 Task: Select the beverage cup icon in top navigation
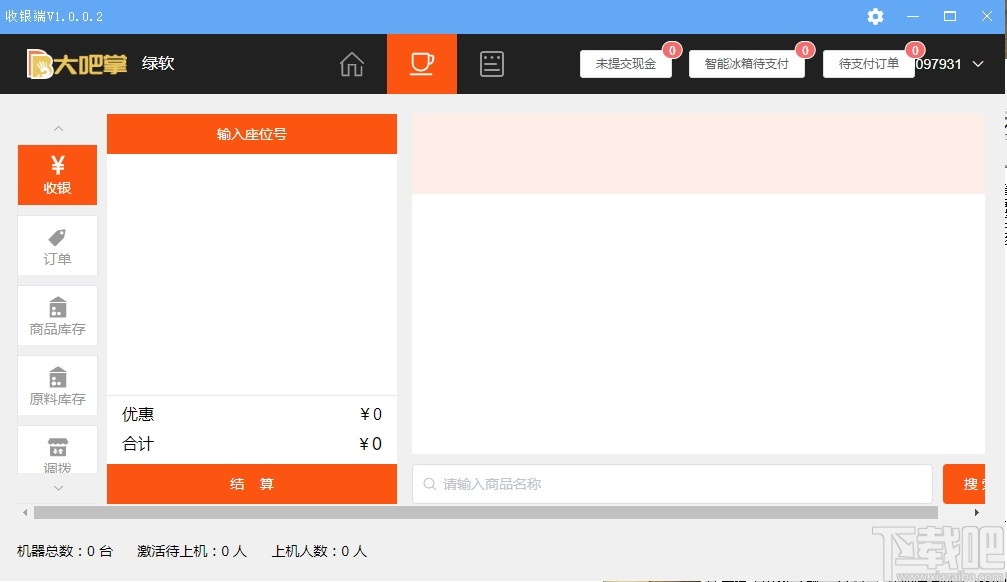(x=421, y=62)
